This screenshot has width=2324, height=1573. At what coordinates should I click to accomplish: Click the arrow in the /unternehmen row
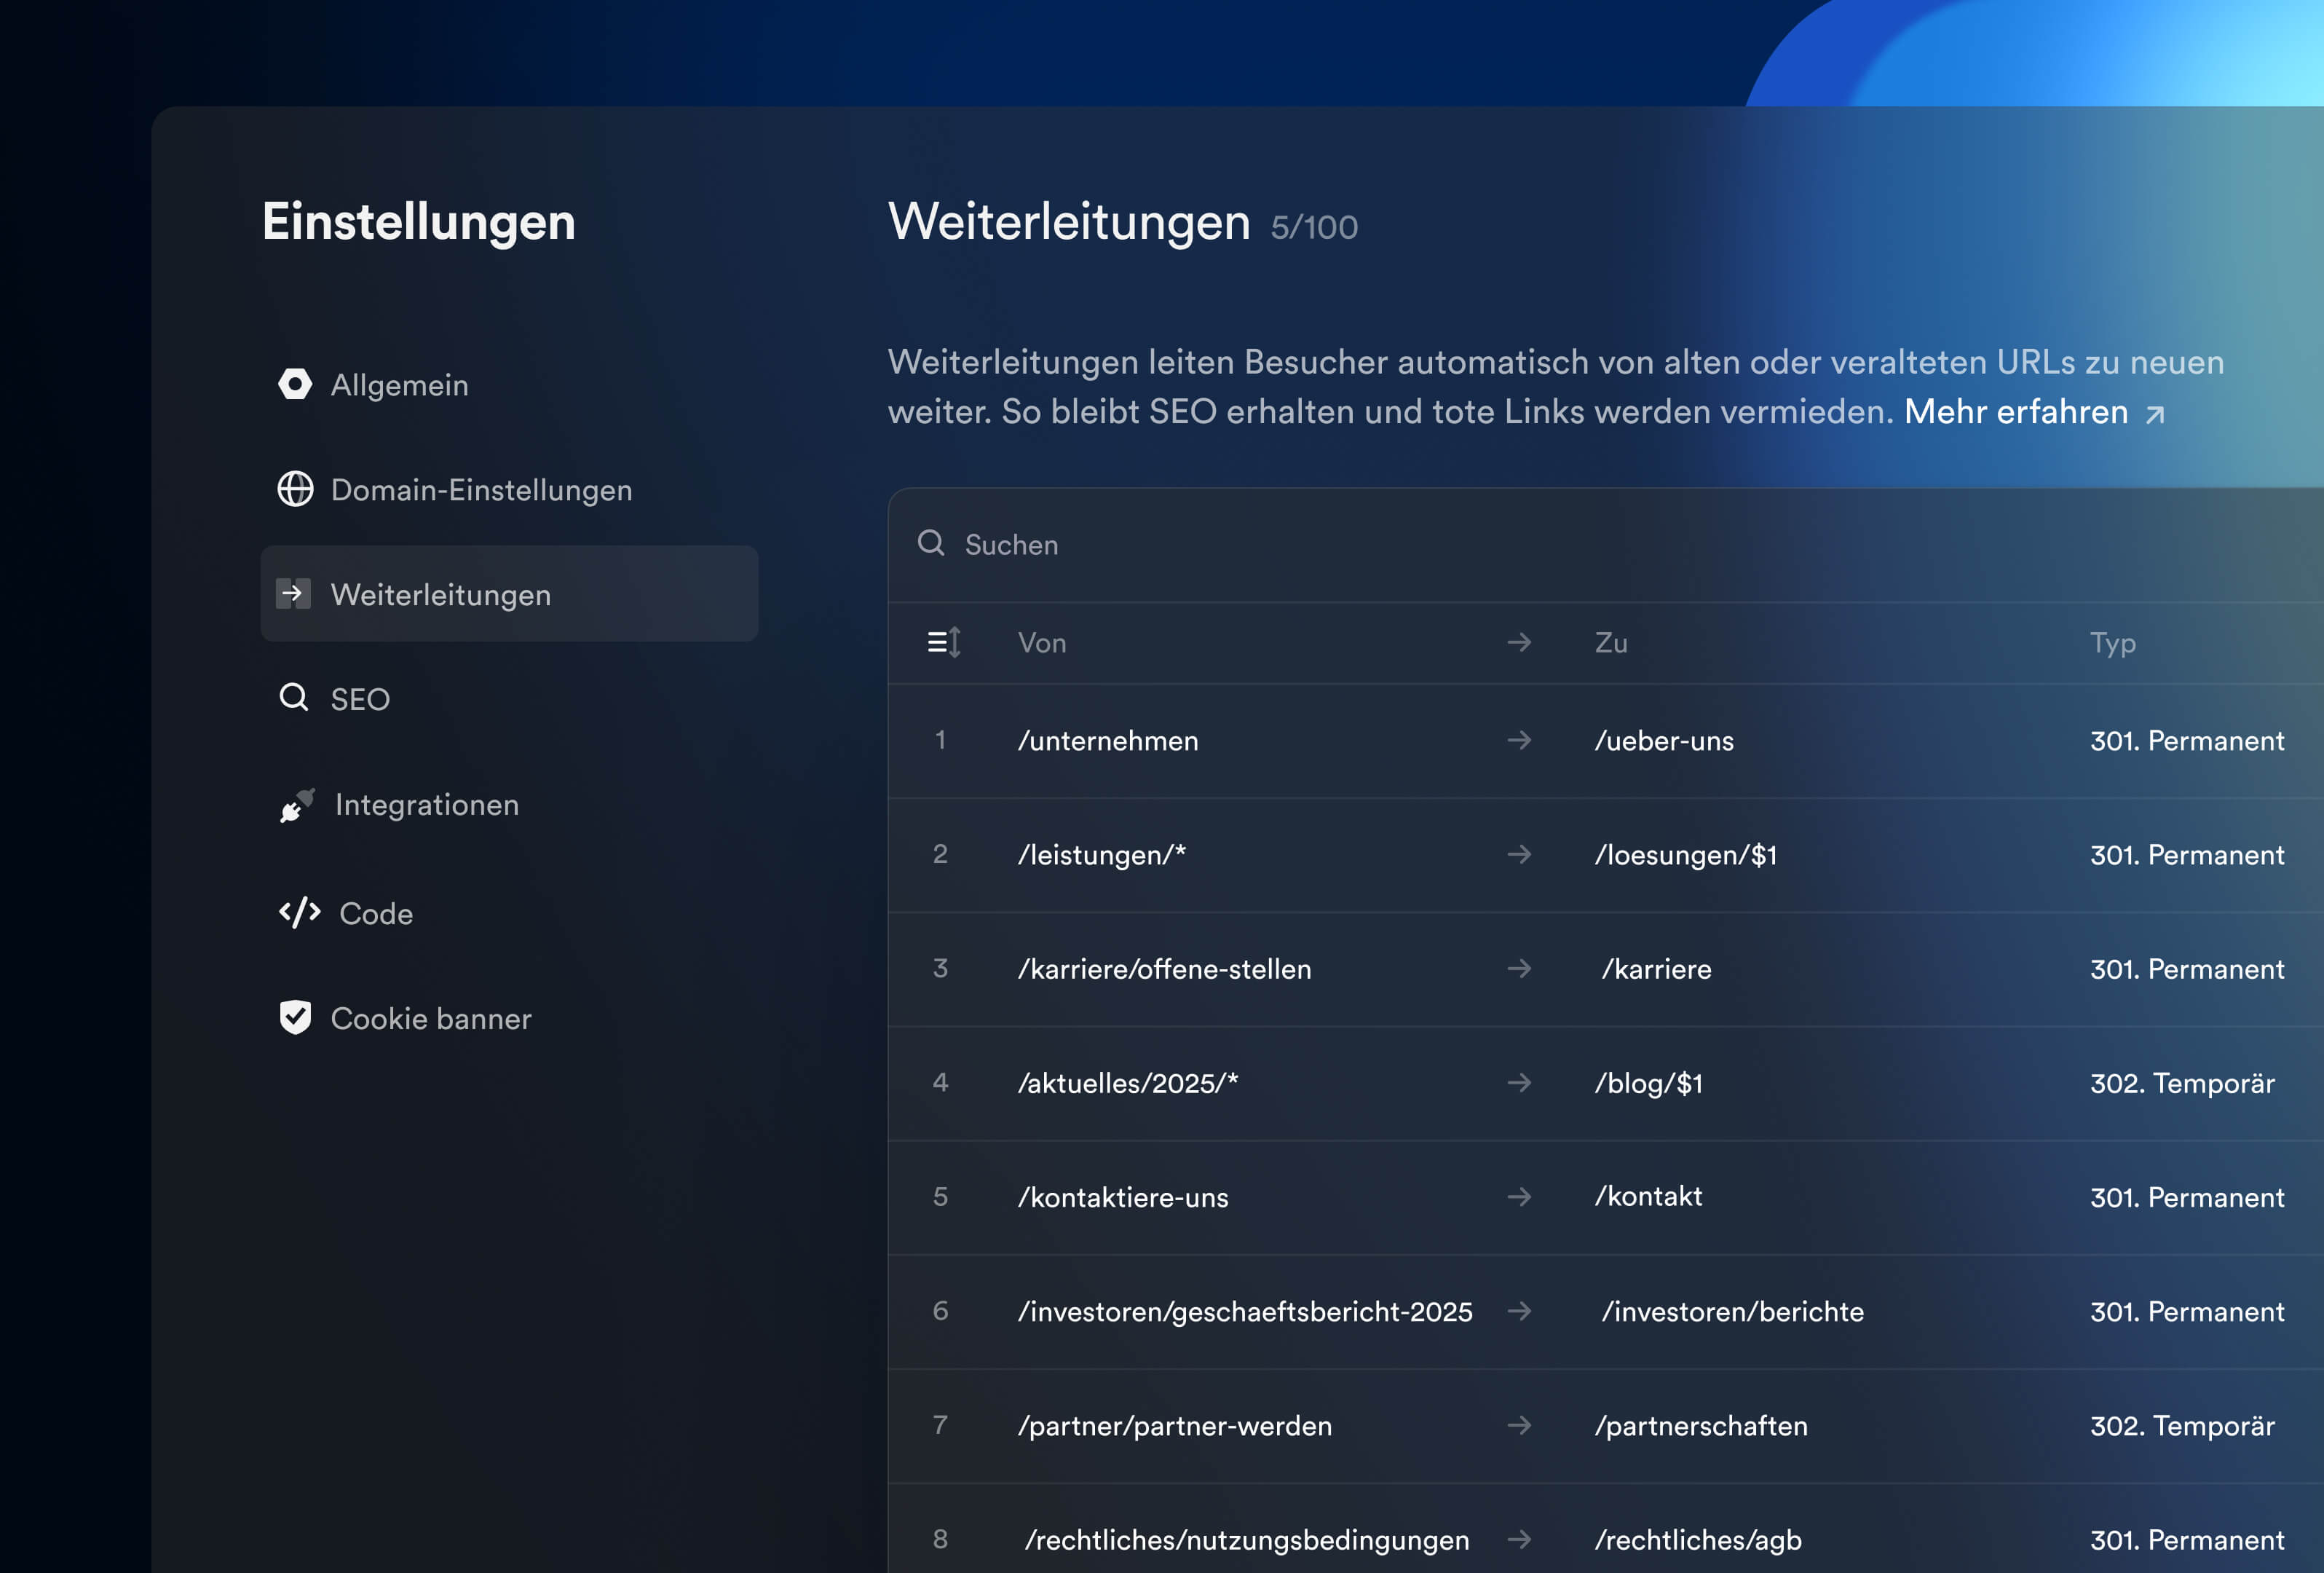(x=1519, y=740)
